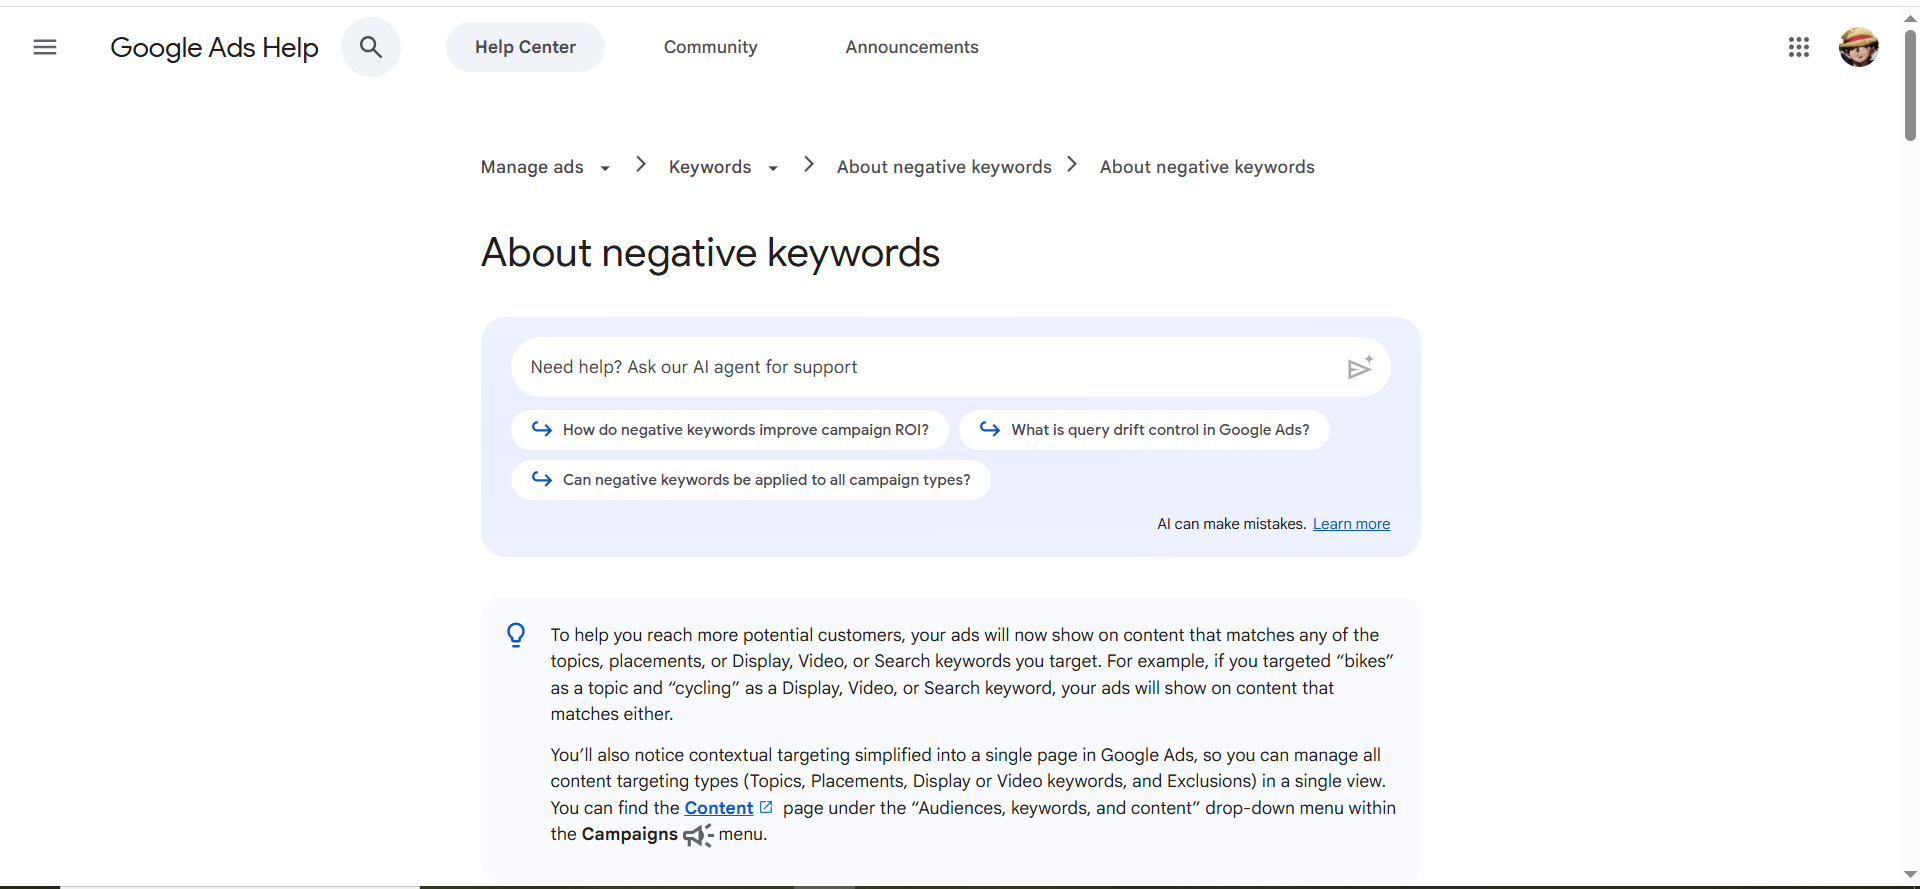The width and height of the screenshot is (1920, 889).
Task: Follow the Content hyperlink
Action: (x=718, y=808)
